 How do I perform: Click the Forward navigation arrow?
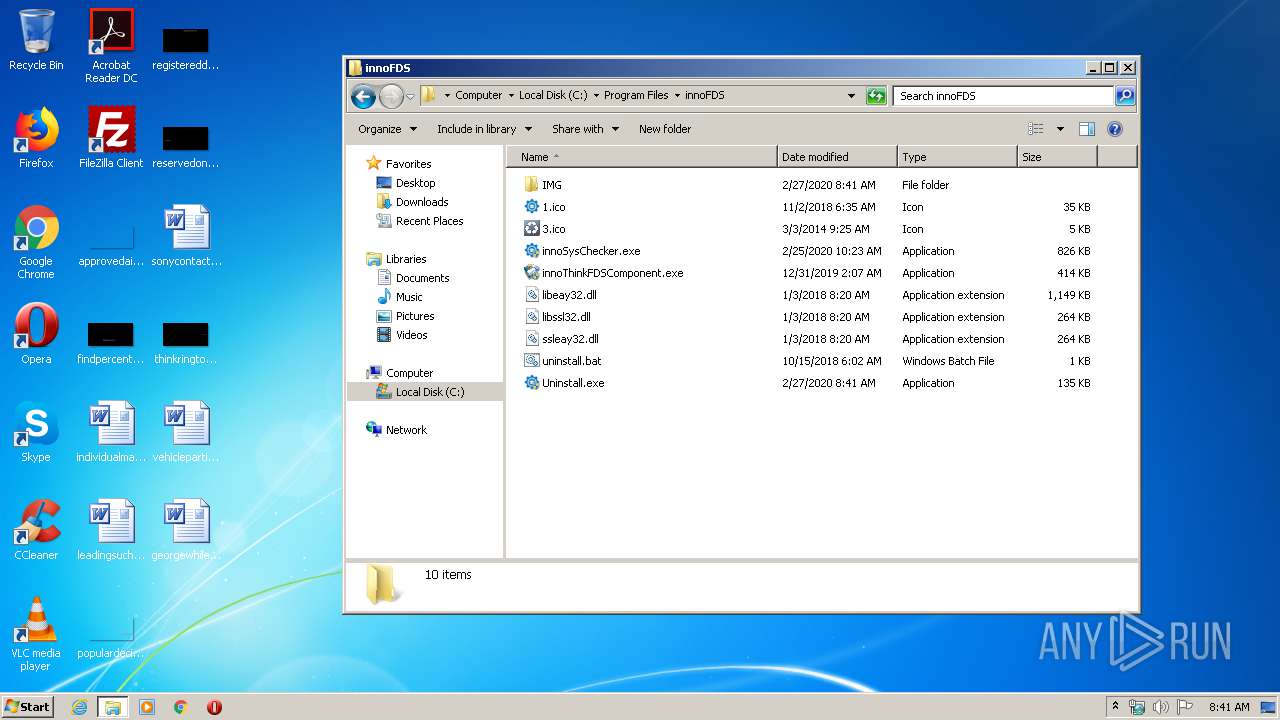pos(391,96)
